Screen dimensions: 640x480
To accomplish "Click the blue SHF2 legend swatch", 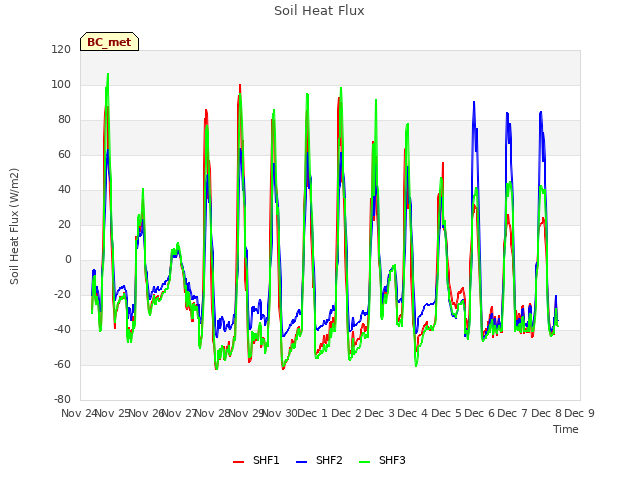I will [x=301, y=462].
